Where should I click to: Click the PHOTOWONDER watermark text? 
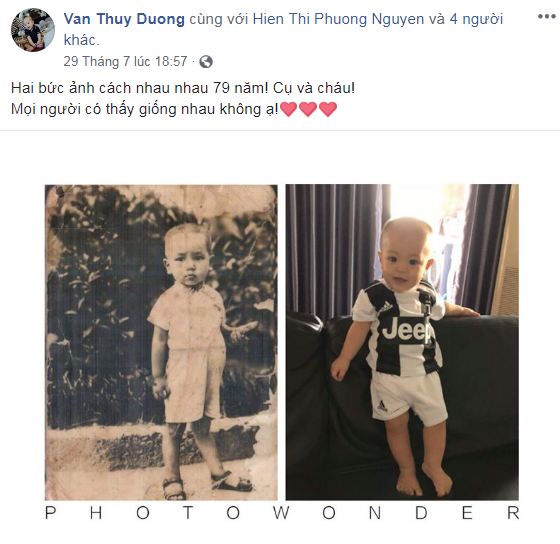point(282,513)
